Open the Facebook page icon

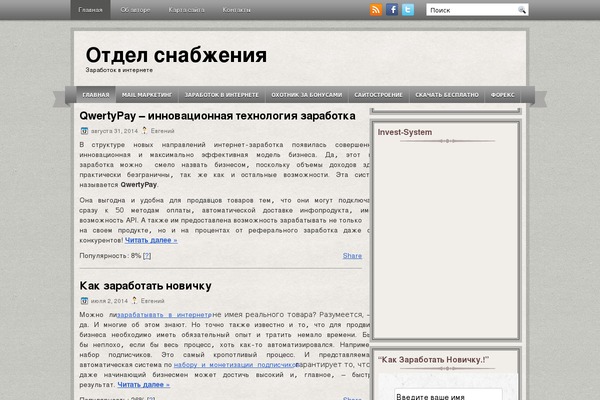click(x=392, y=10)
